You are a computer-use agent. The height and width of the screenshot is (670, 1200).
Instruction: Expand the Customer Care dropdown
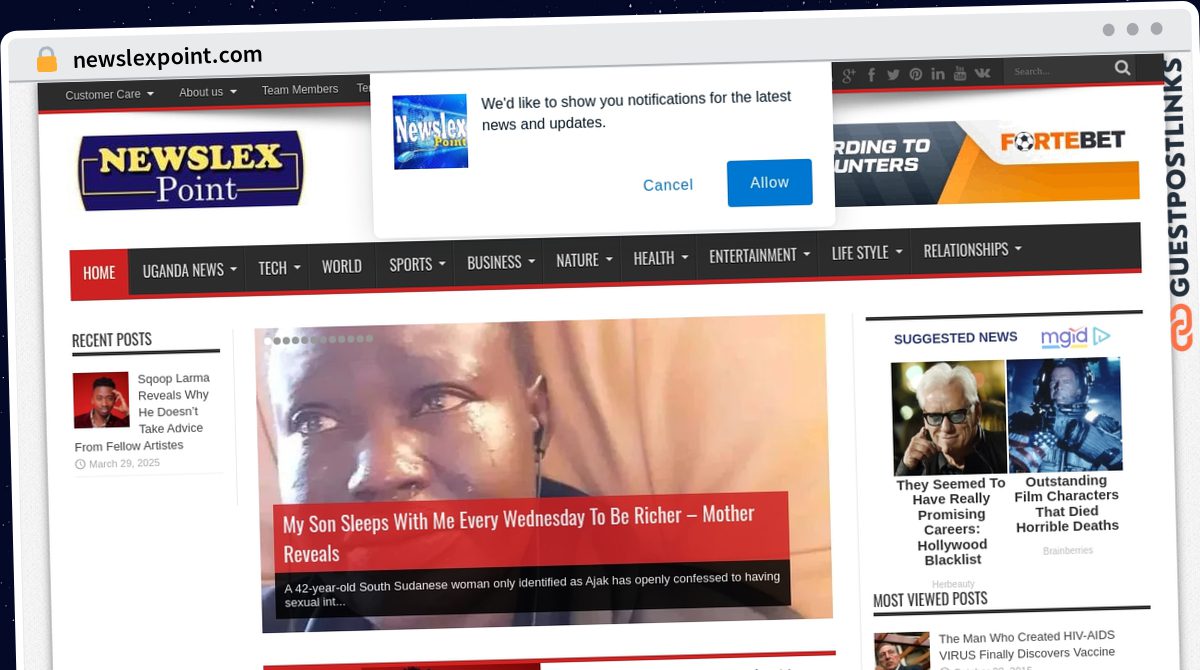point(109,95)
